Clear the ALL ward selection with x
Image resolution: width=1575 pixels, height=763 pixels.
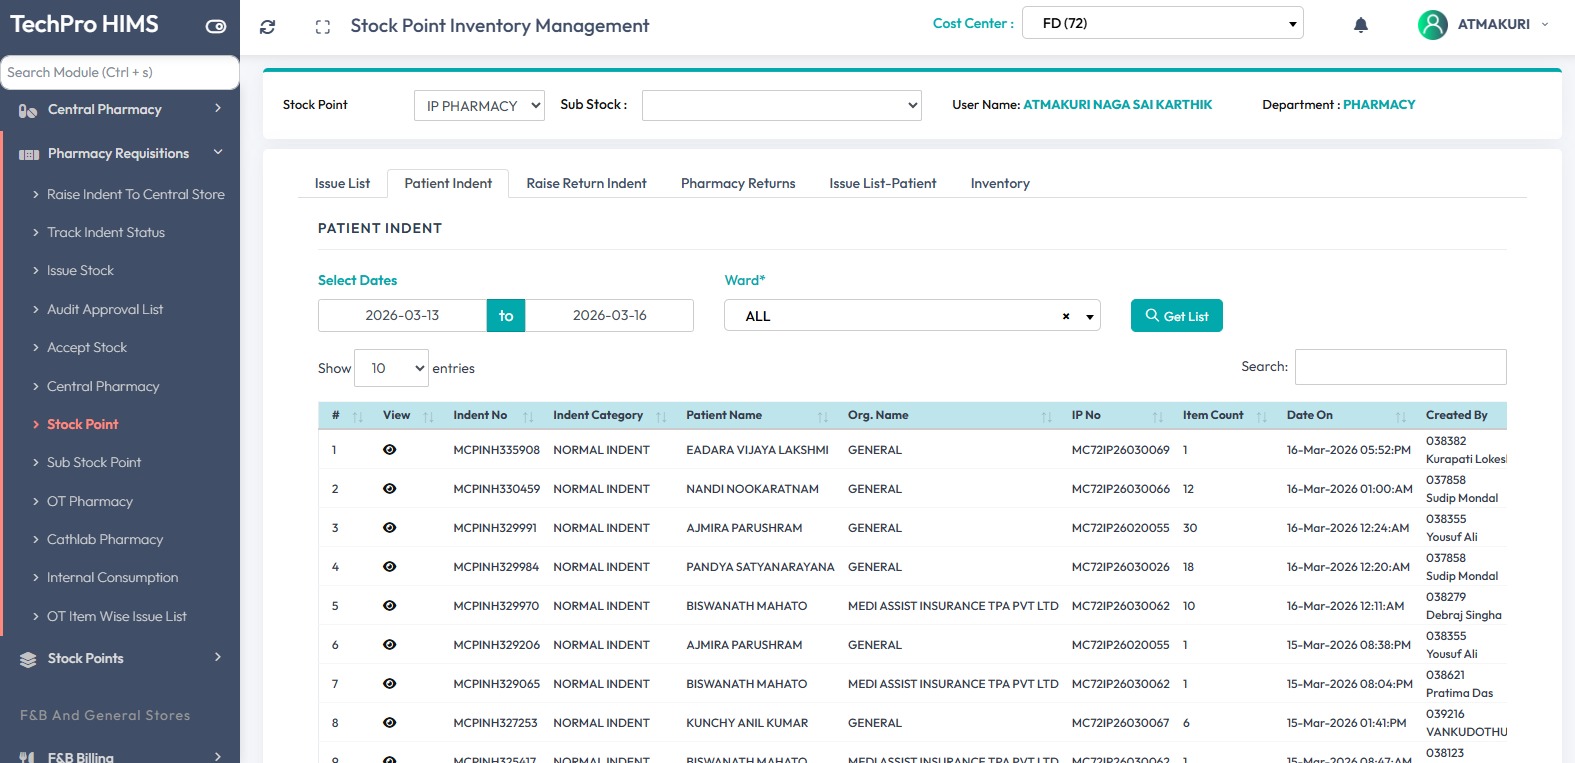pyautogui.click(x=1065, y=316)
